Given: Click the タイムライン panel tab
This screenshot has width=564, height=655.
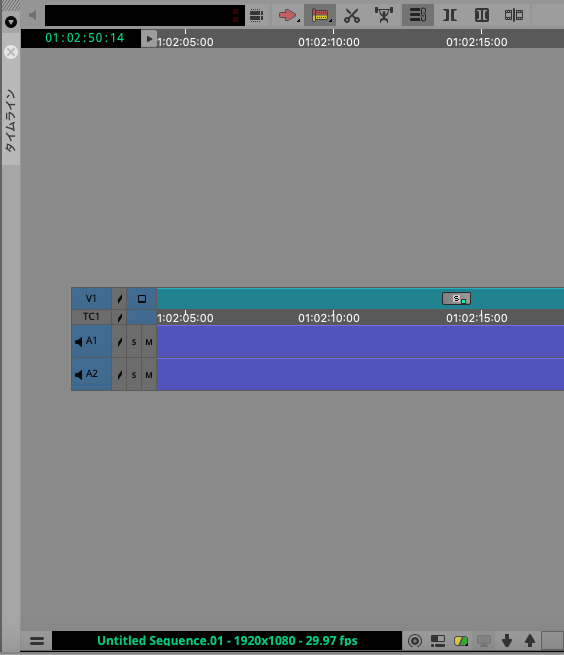Looking at the screenshot, I should coord(11,121).
